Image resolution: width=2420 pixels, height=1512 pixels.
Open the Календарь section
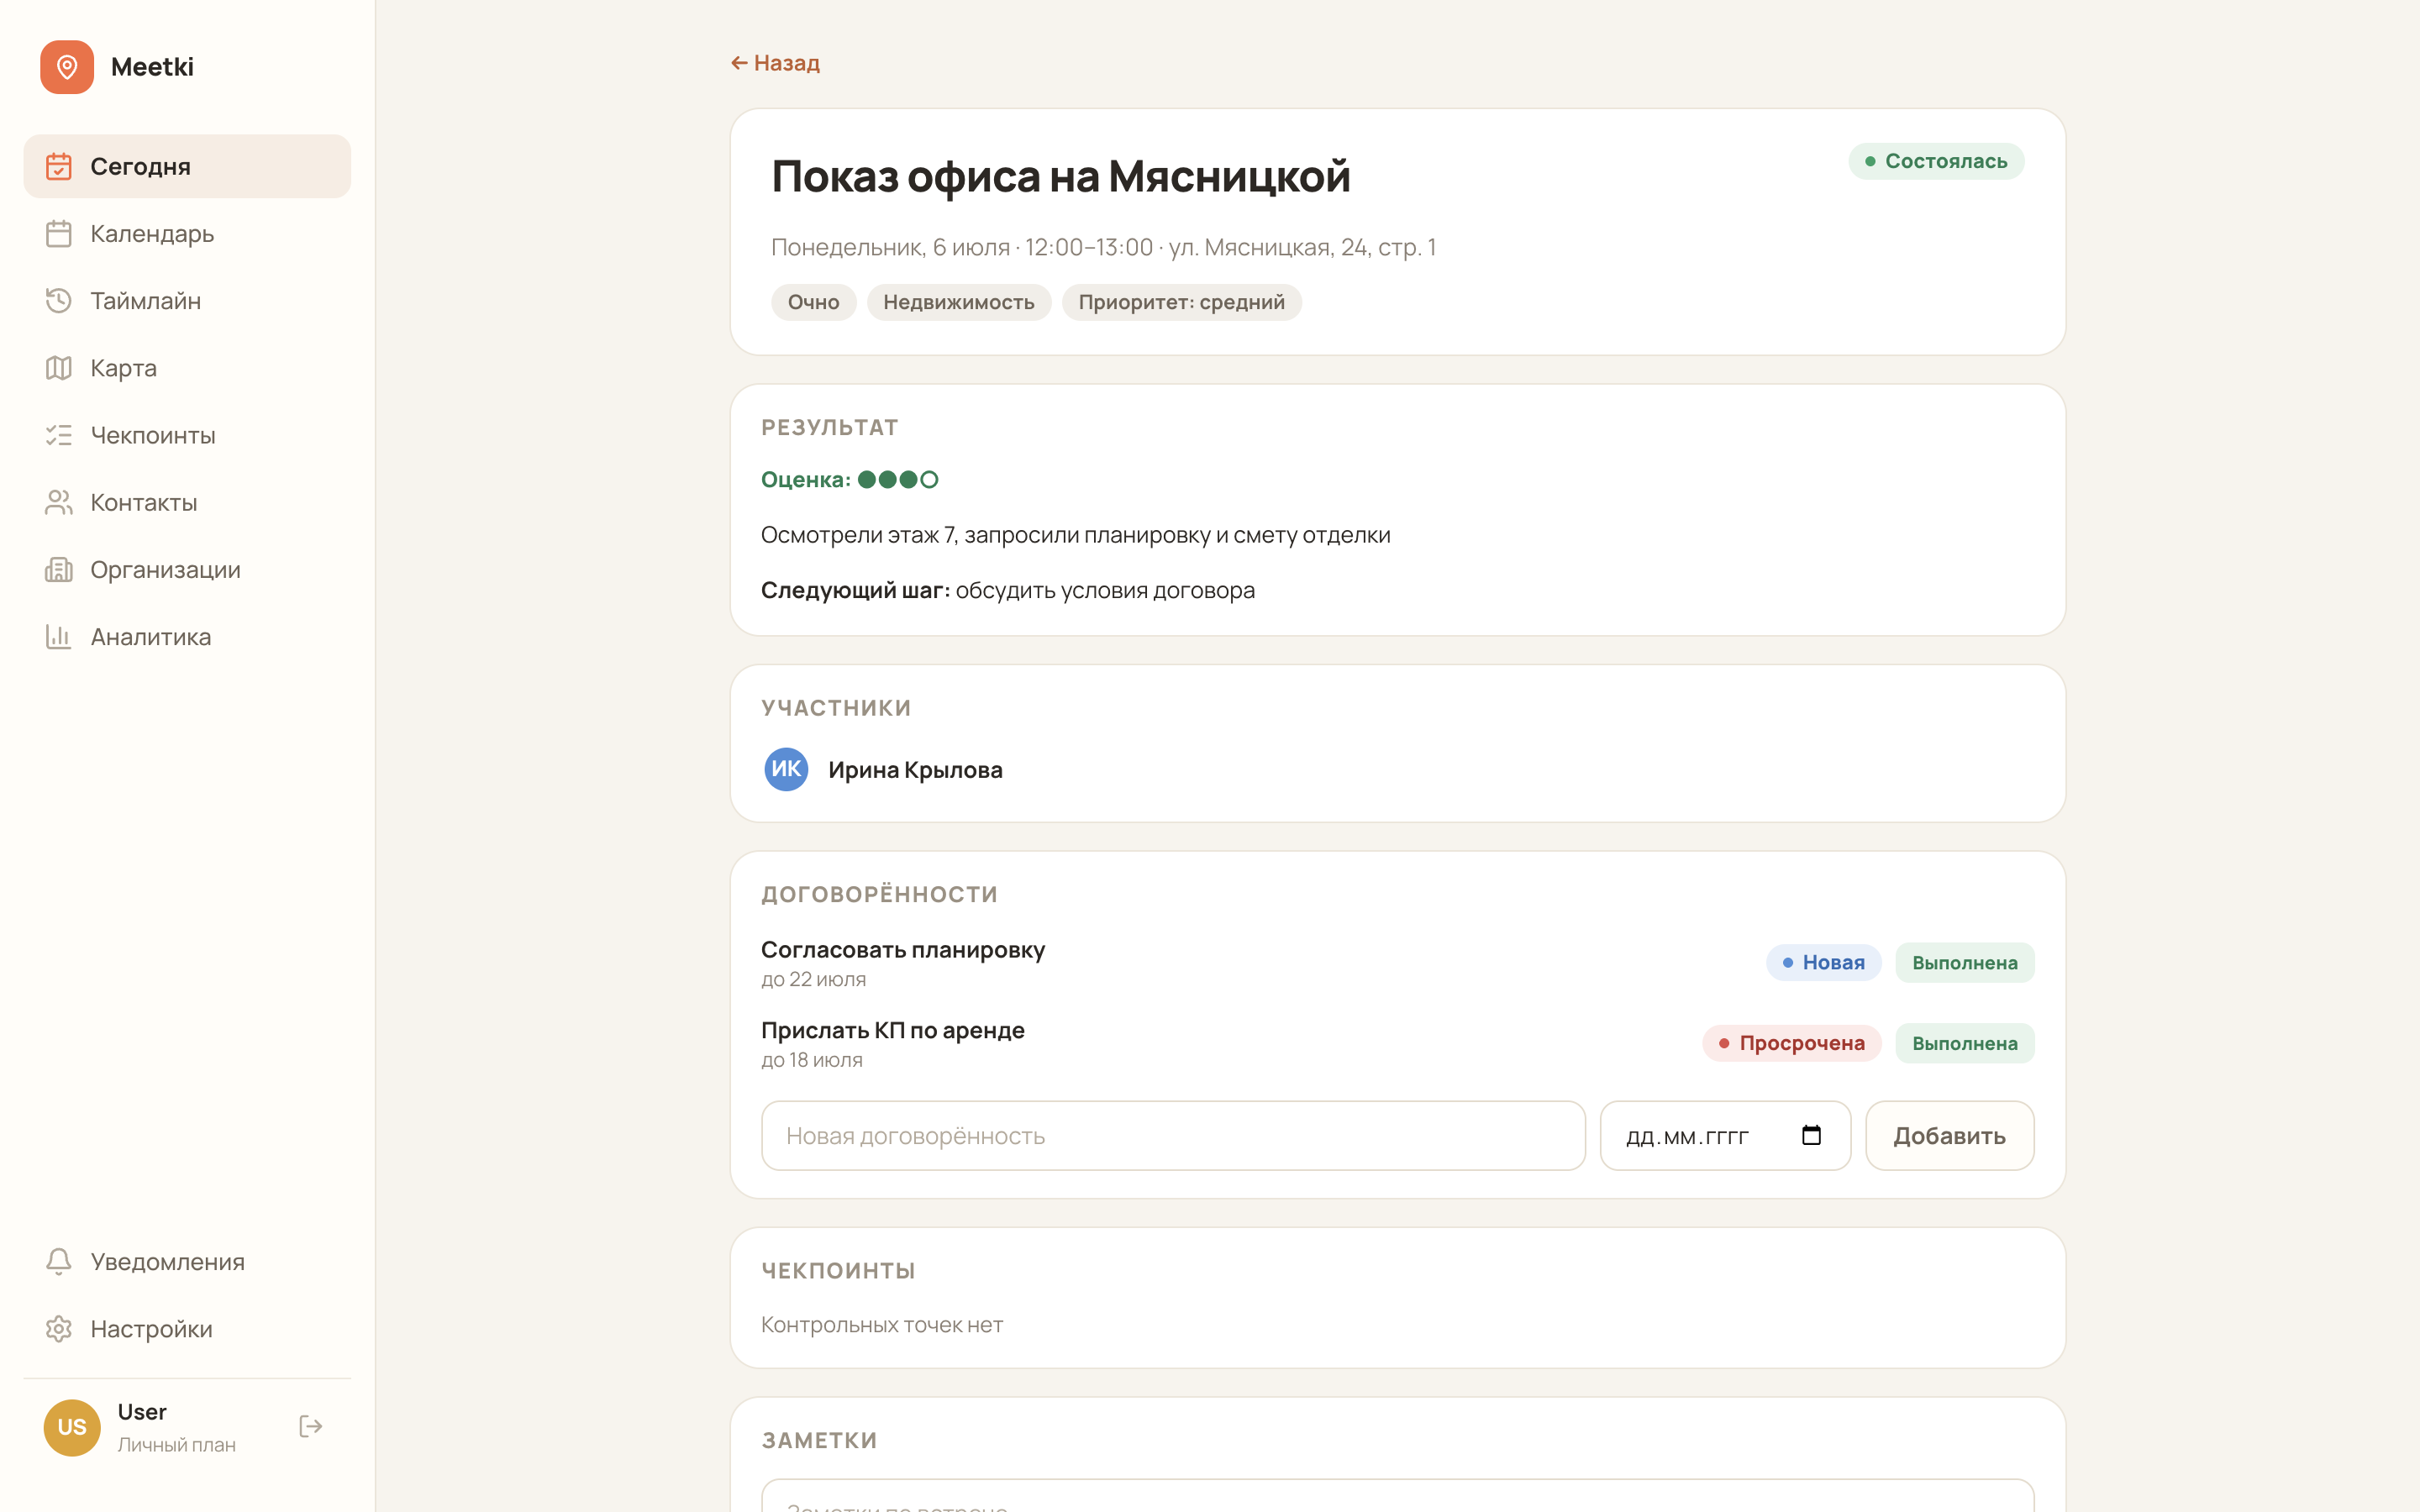pyautogui.click(x=187, y=233)
